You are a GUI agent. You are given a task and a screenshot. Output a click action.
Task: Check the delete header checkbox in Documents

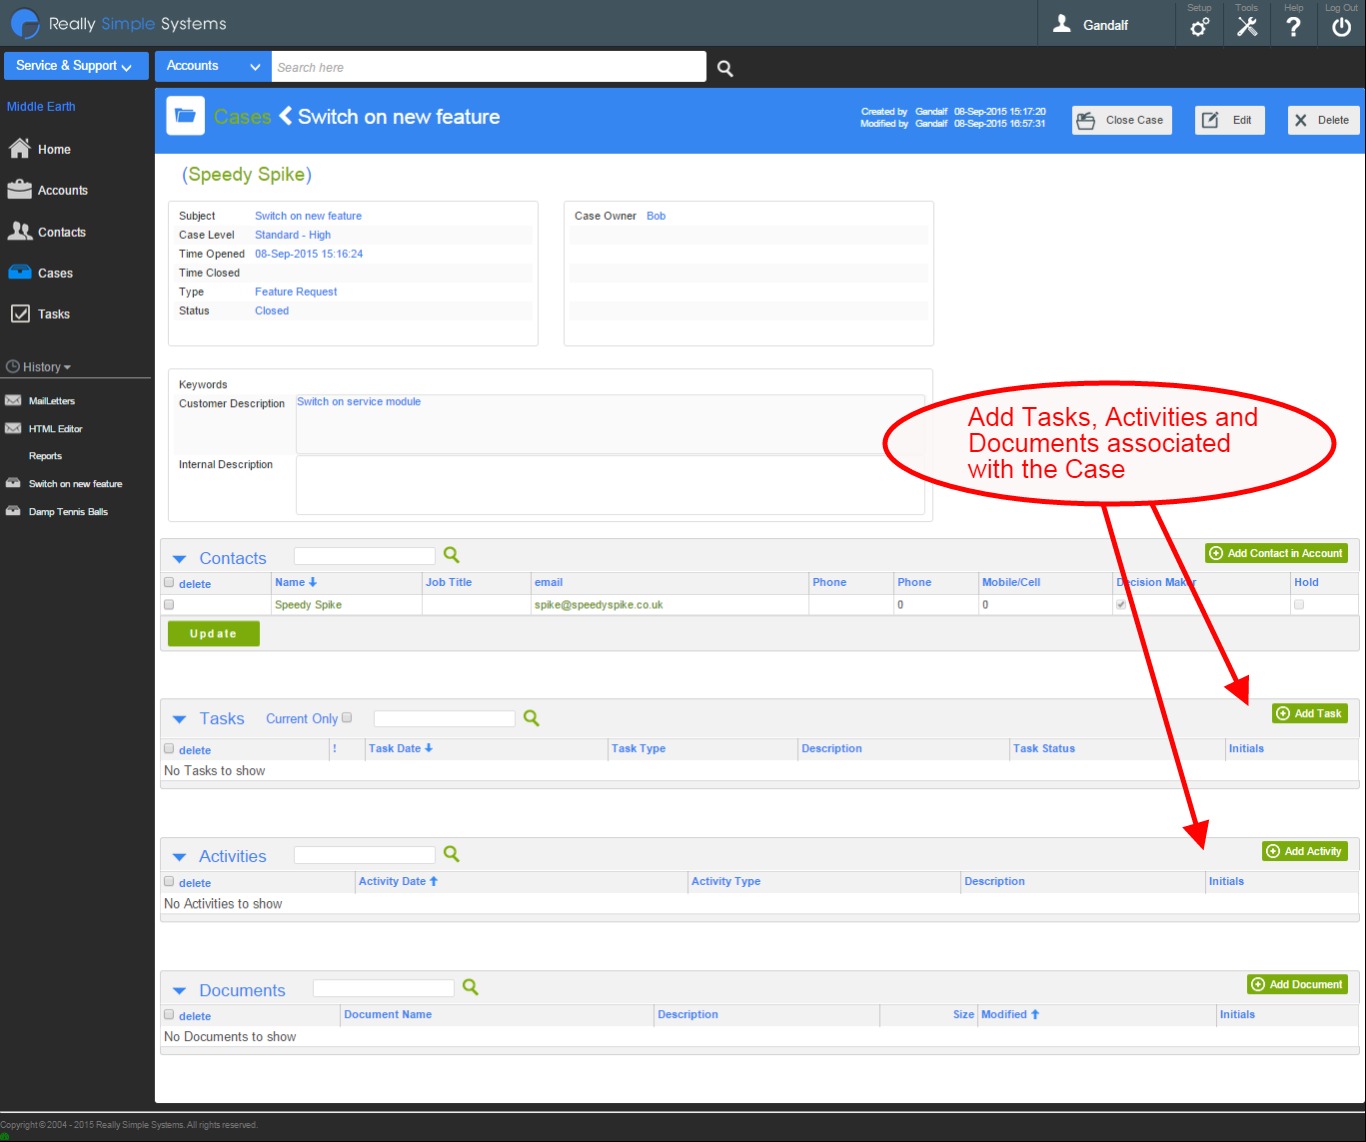[169, 1014]
